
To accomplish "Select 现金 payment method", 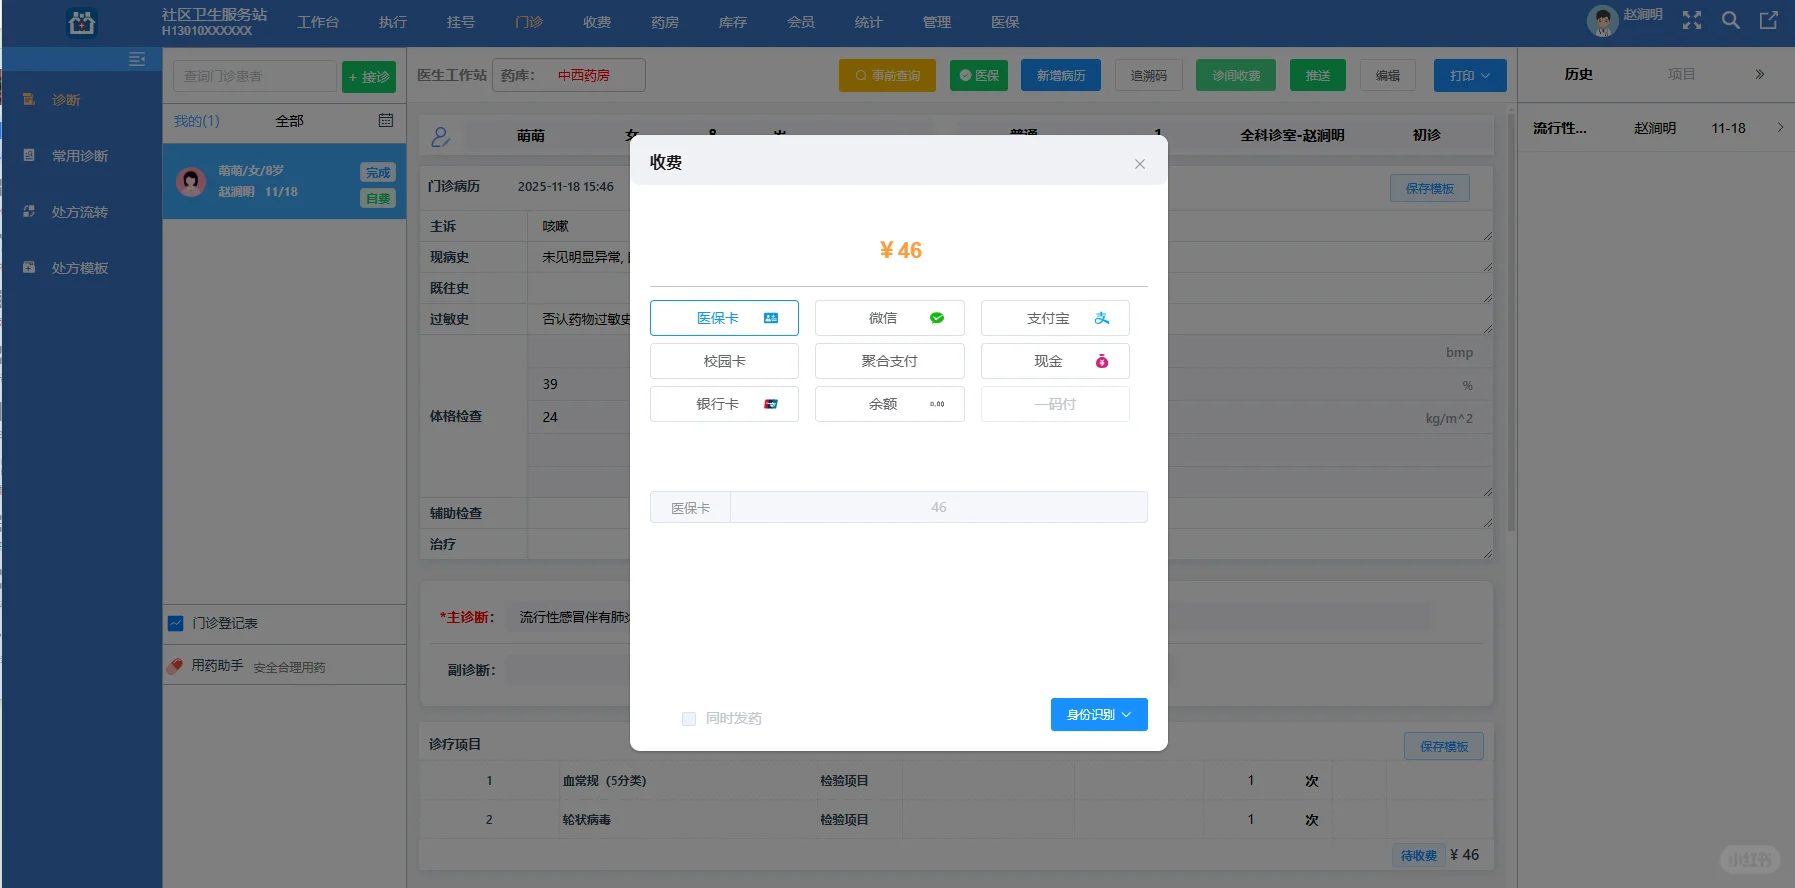I will (x=1055, y=361).
